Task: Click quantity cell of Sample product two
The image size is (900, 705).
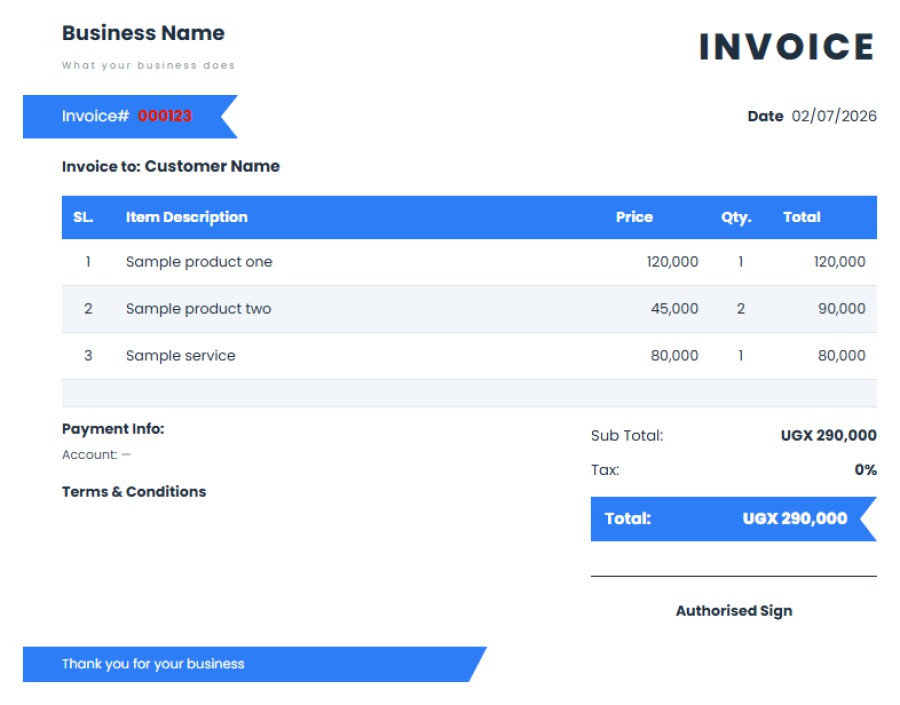Action: (x=740, y=309)
